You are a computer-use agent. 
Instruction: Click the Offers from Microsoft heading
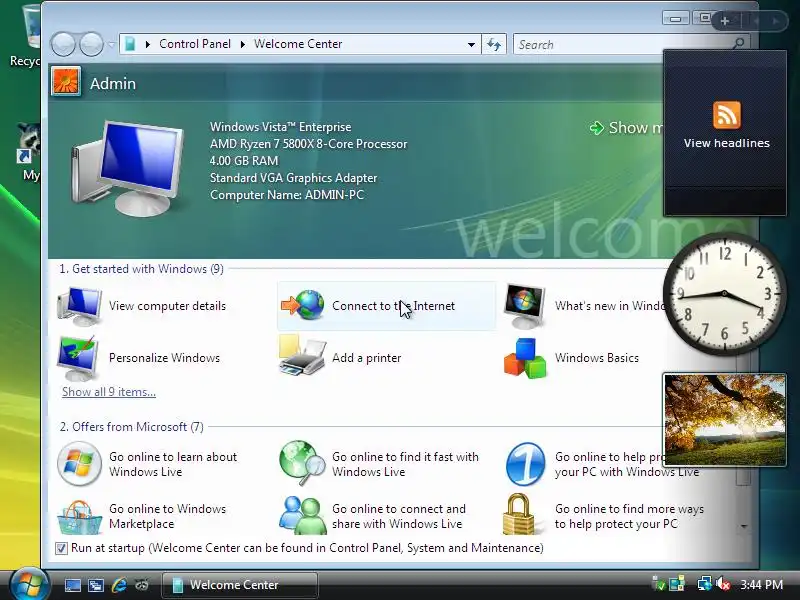(x=132, y=427)
